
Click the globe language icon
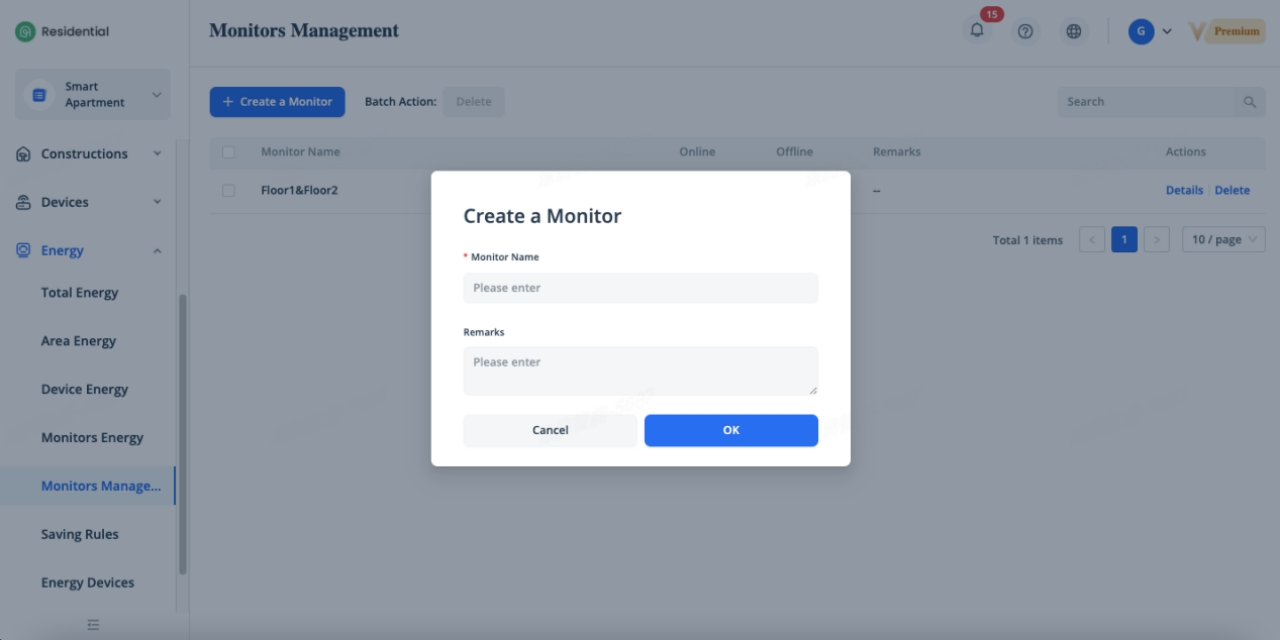(x=1073, y=31)
